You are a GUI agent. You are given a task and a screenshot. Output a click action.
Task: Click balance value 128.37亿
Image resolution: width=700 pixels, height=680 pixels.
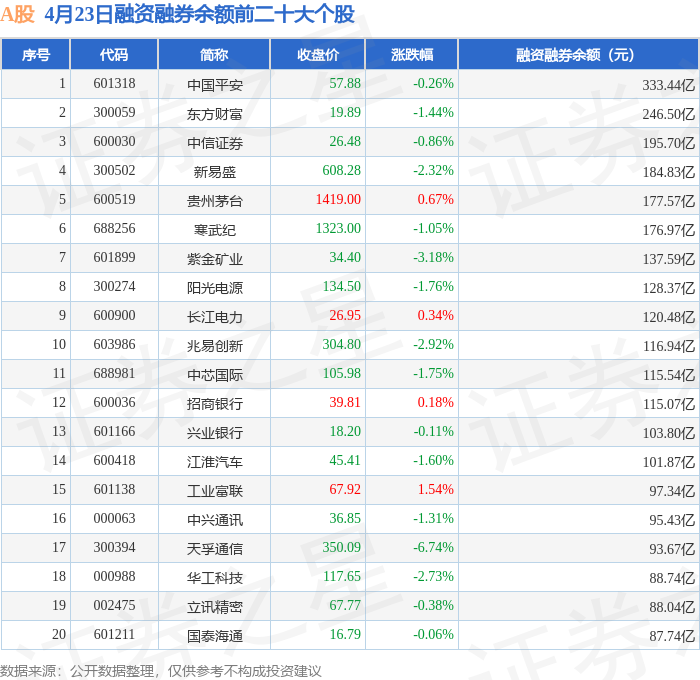pyautogui.click(x=668, y=288)
